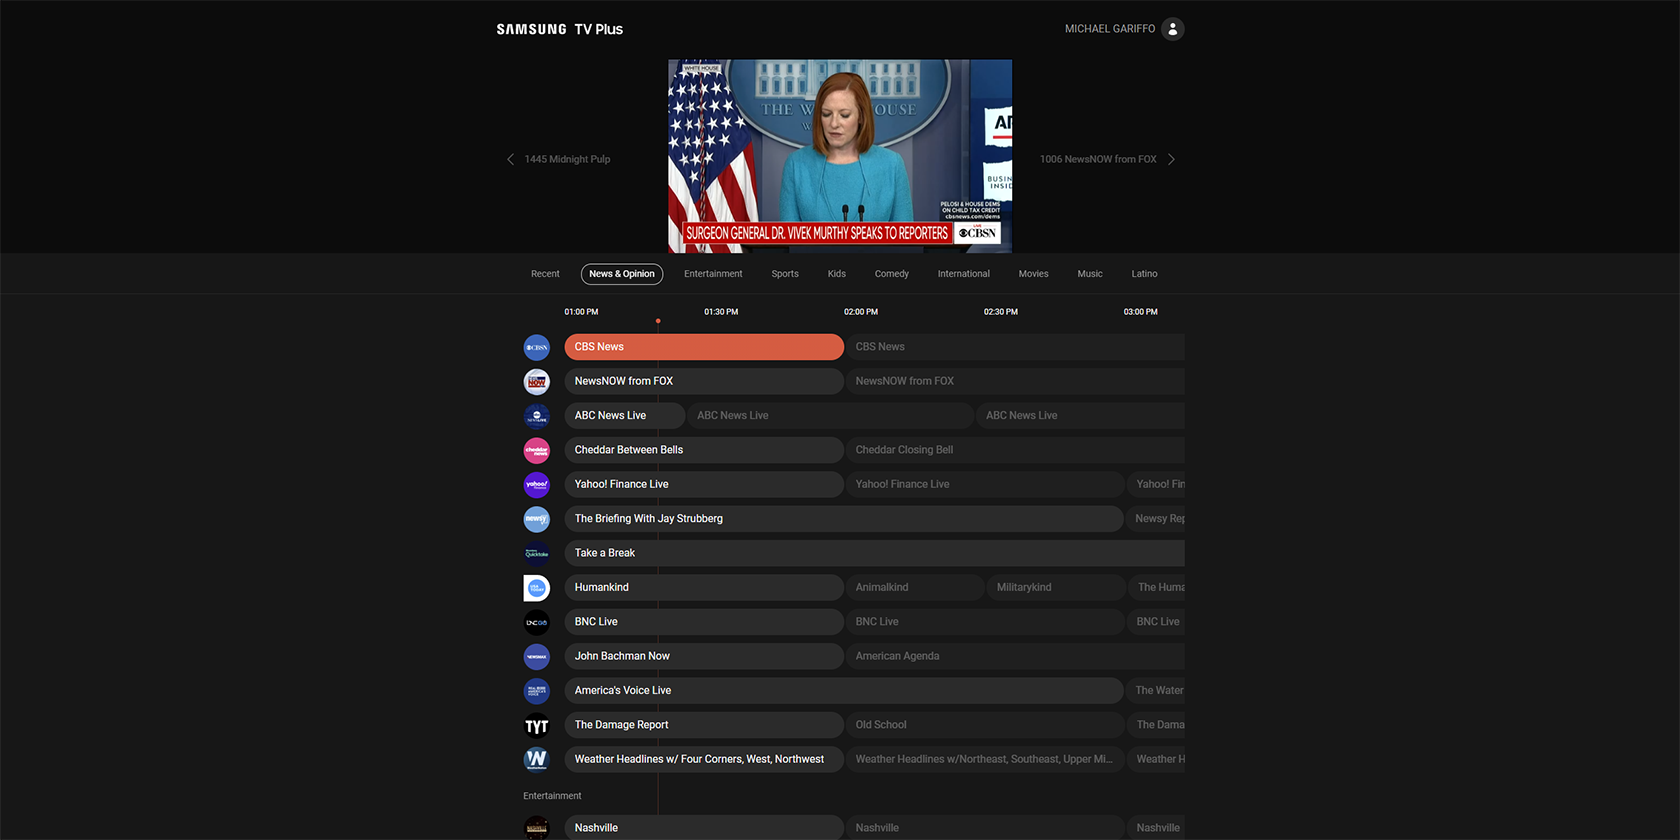Click the Cheddar News channel logo
Viewport: 1680px width, 840px height.
pyautogui.click(x=537, y=450)
